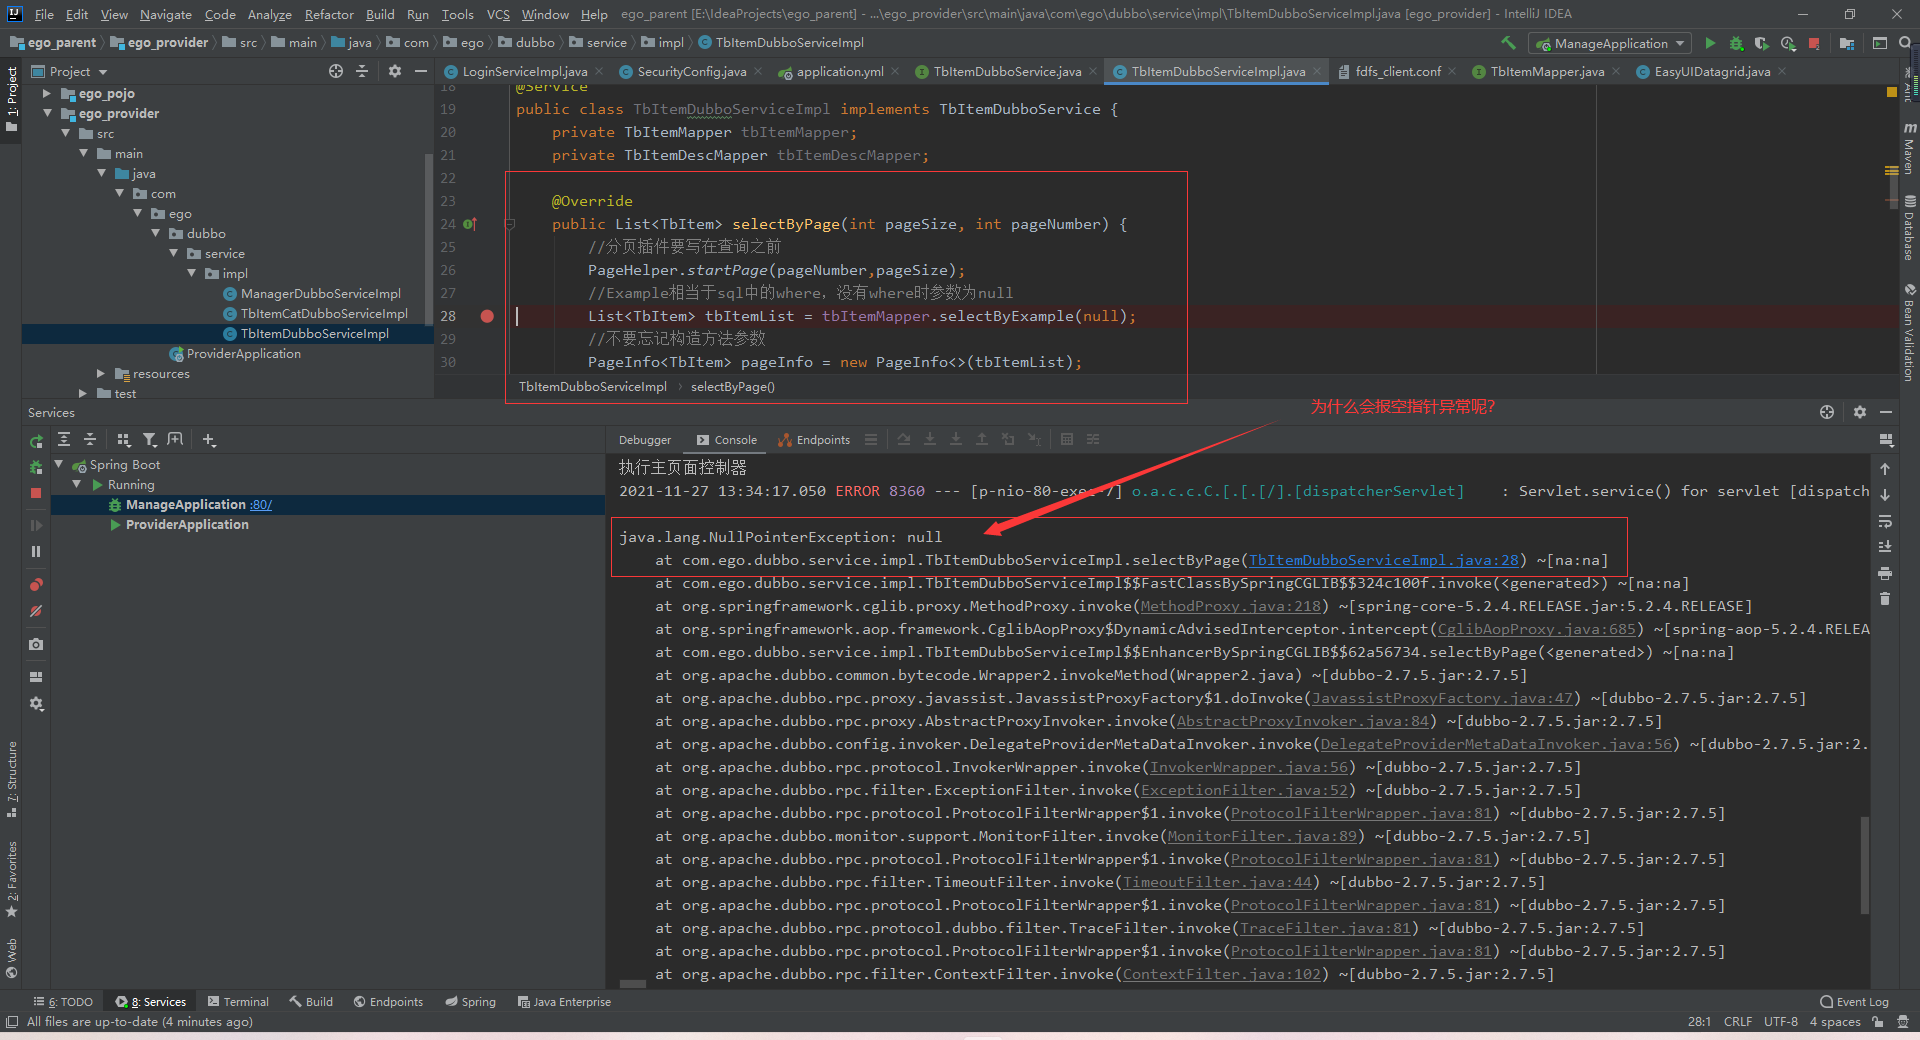The width and height of the screenshot is (1920, 1040).
Task: Open the Run with Profiler icon
Action: tap(1788, 43)
